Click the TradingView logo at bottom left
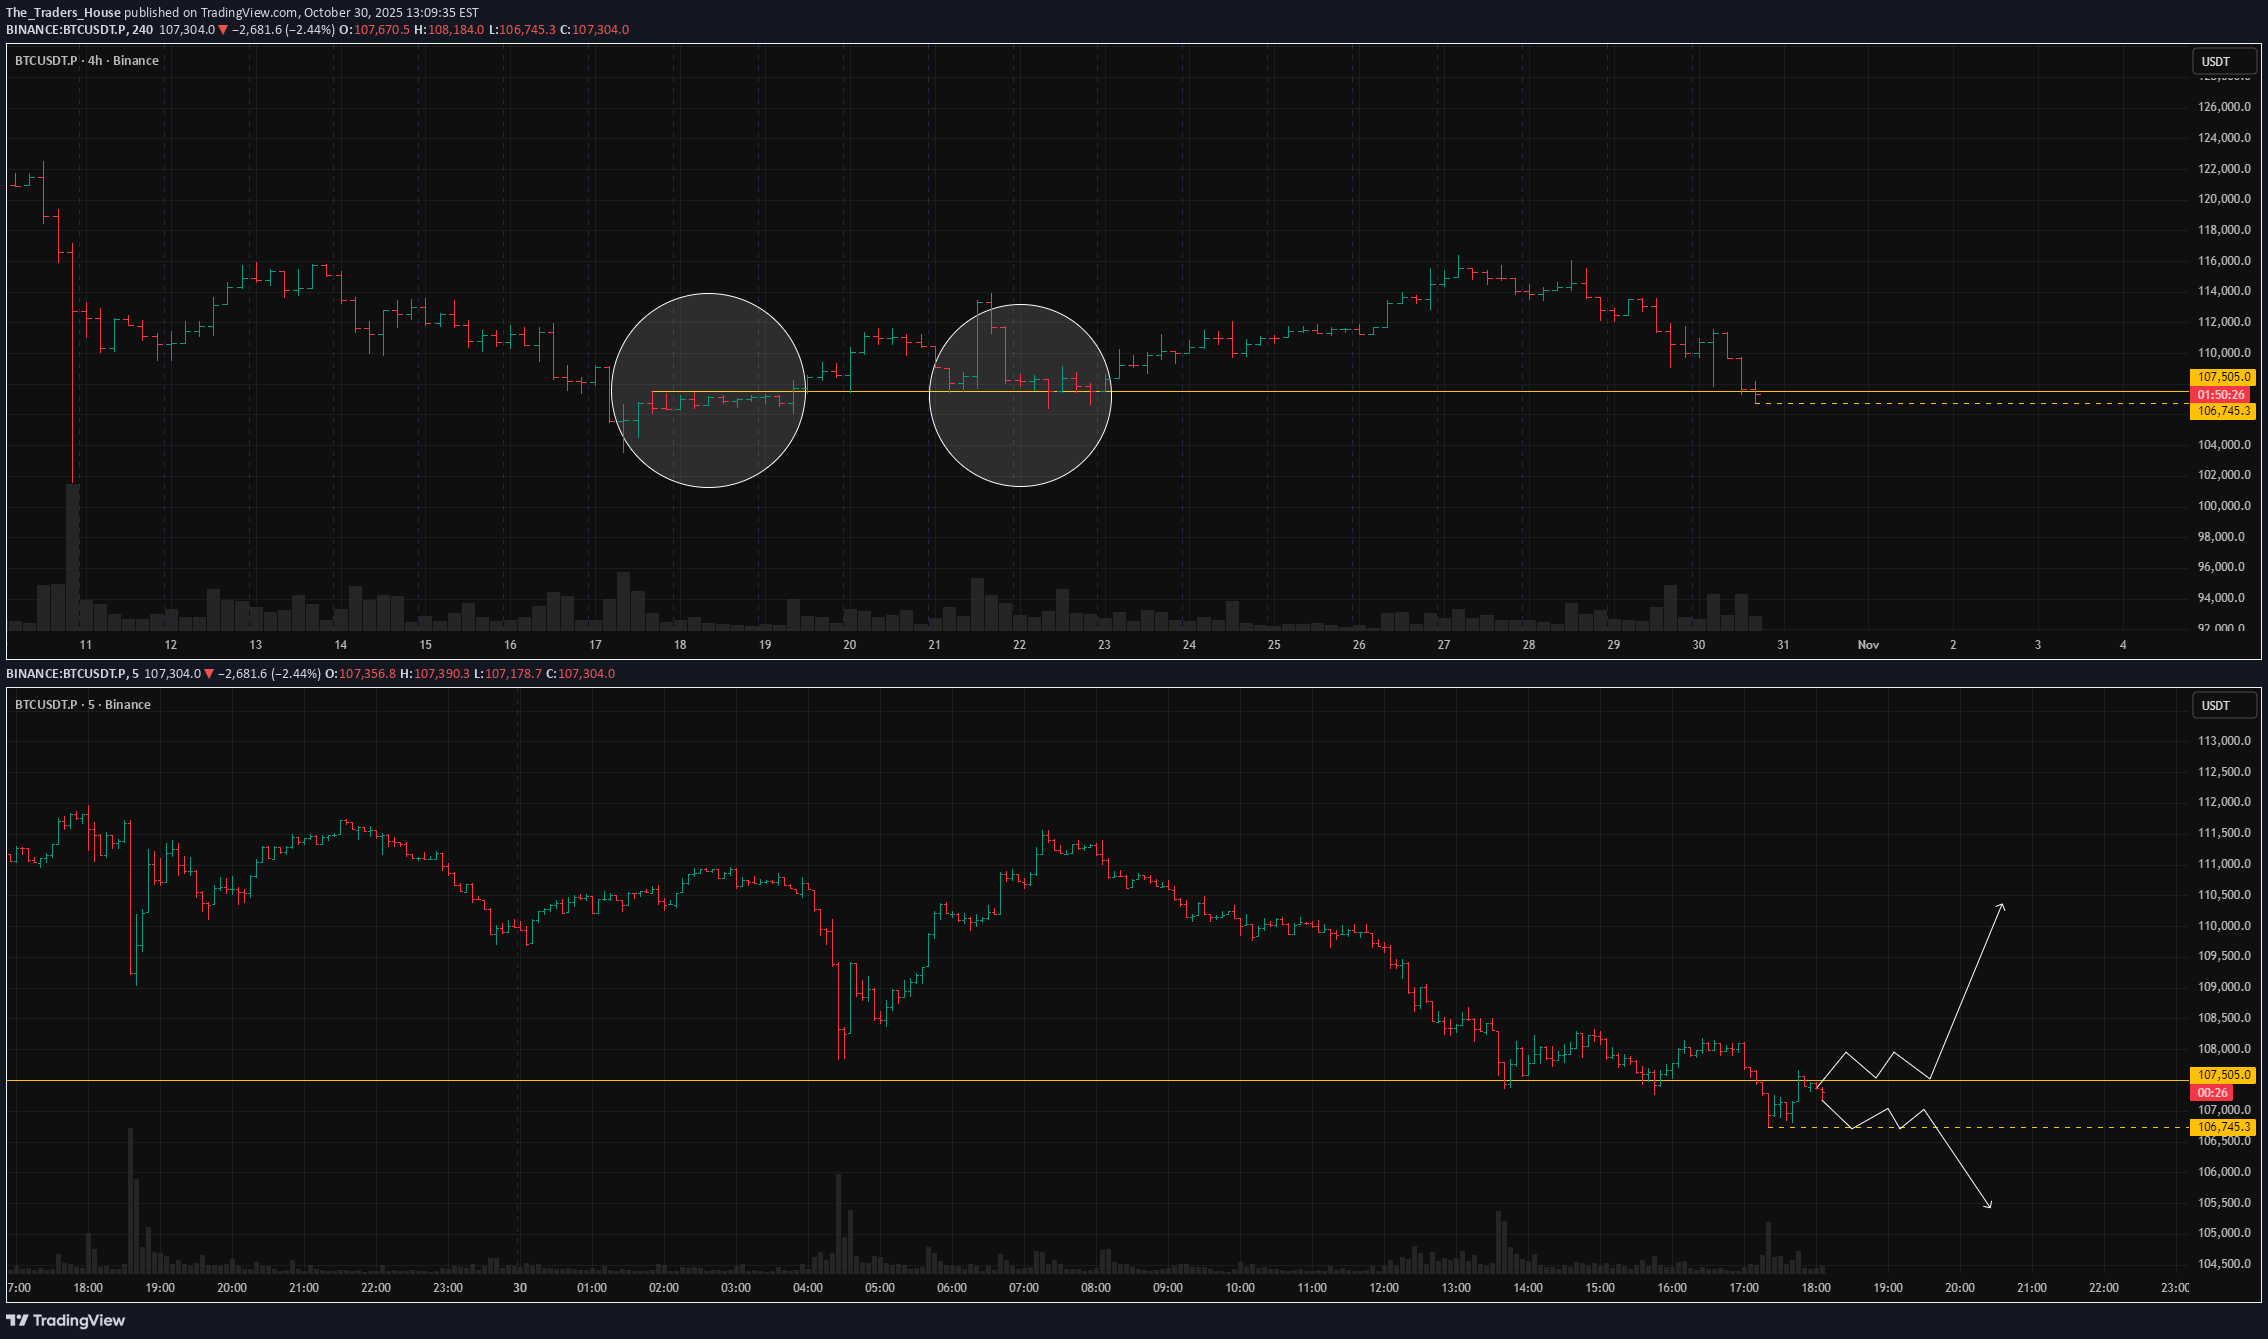 (66, 1320)
